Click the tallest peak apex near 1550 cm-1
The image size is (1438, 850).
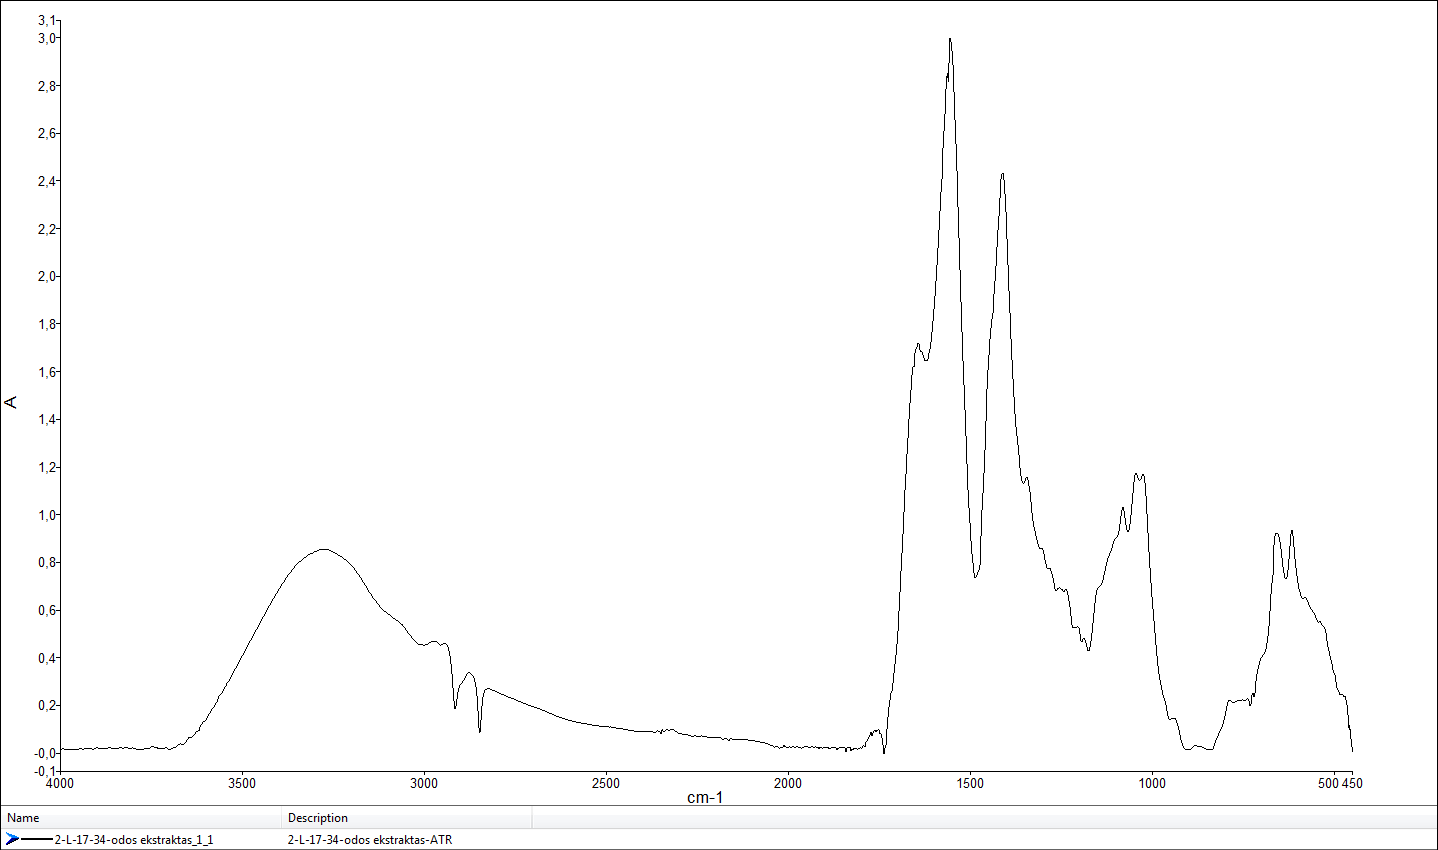(x=950, y=39)
